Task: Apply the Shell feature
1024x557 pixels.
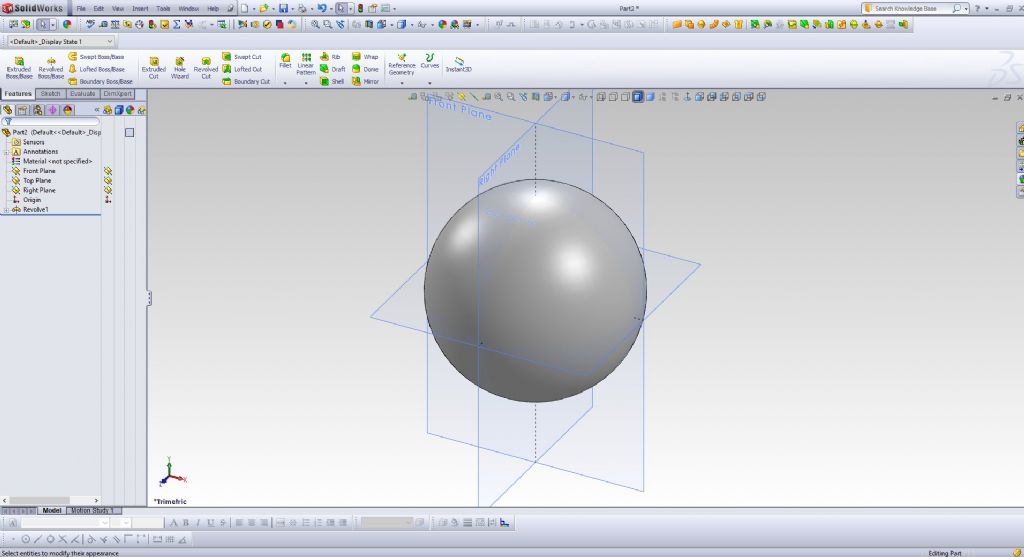Action: tap(332, 82)
